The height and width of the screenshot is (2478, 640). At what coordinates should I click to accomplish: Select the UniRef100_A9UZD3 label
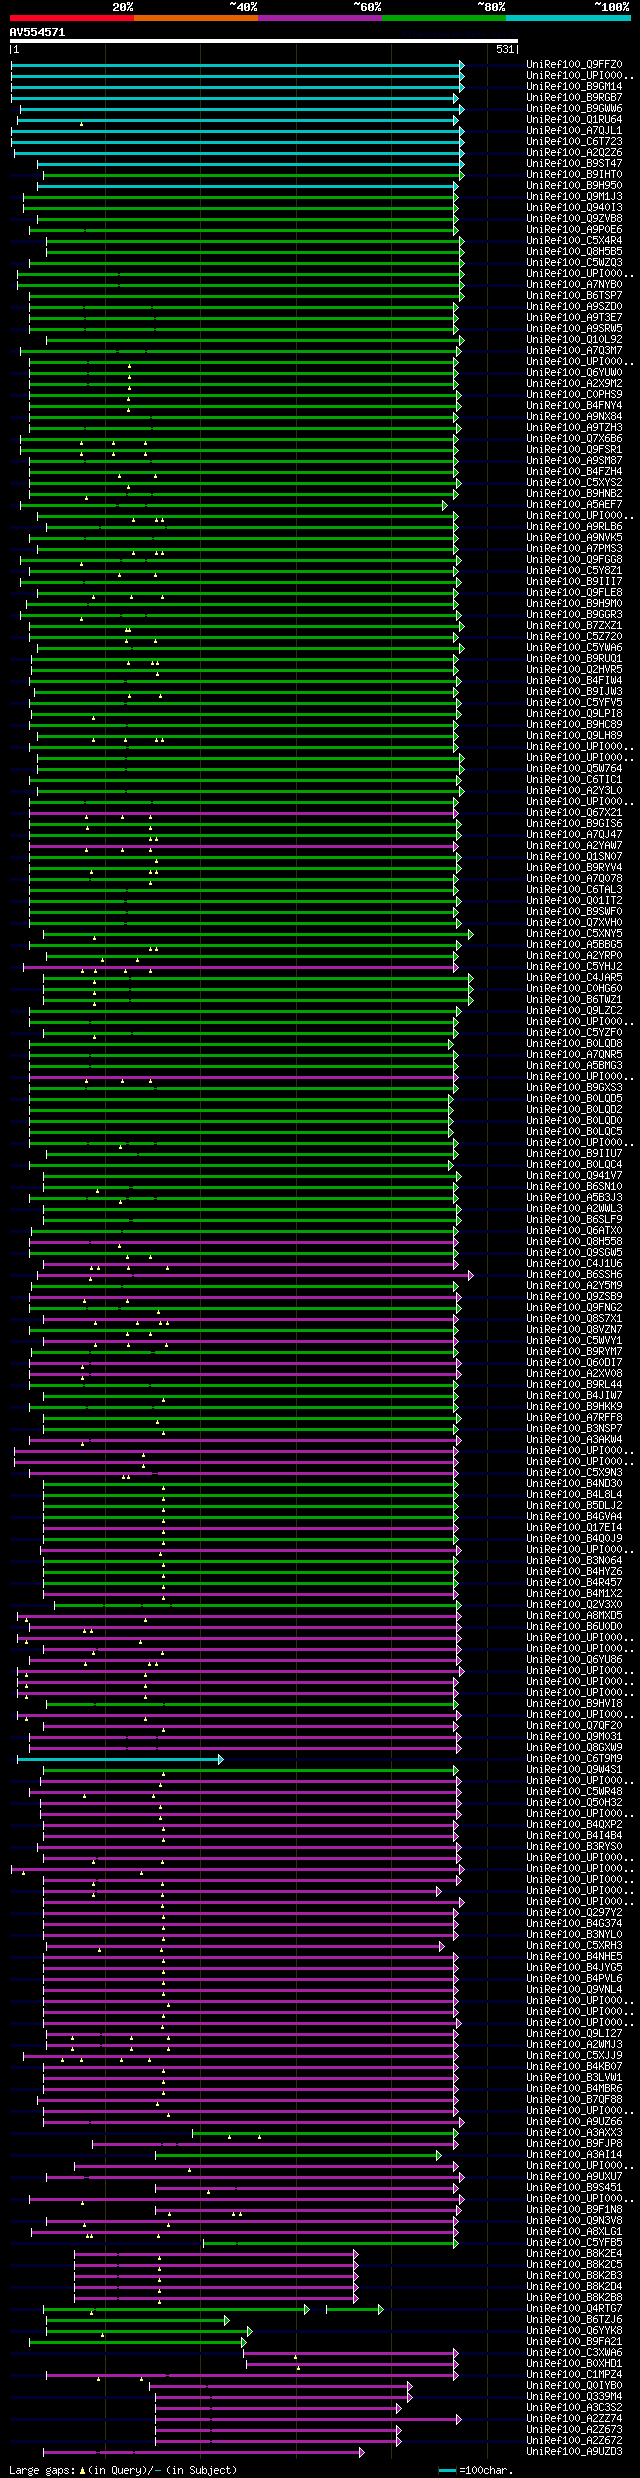(x=574, y=2452)
